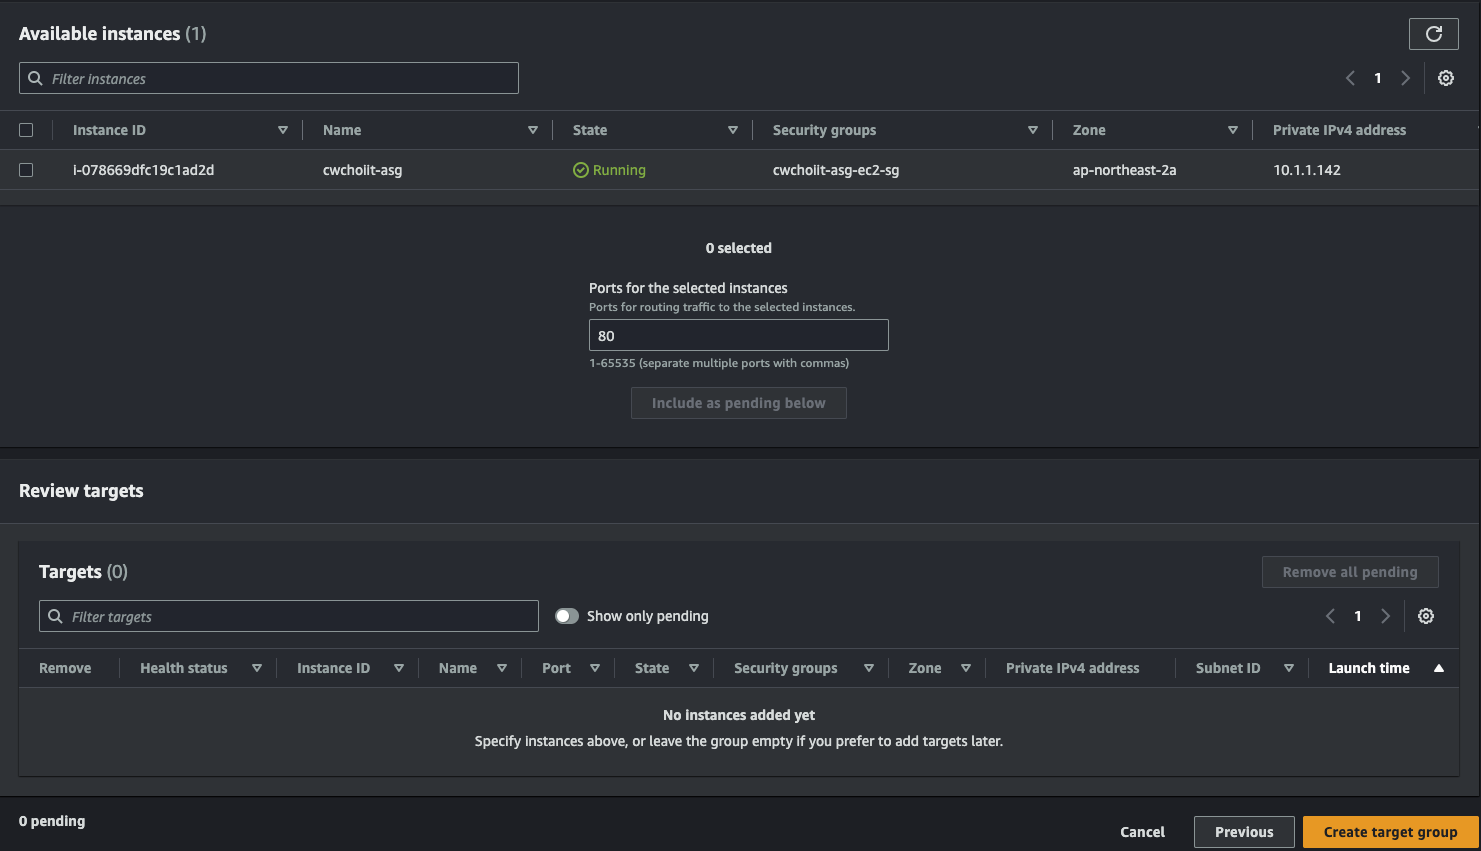The height and width of the screenshot is (851, 1481).
Task: Click private IP 10.1.1.142
Action: pyautogui.click(x=1307, y=170)
